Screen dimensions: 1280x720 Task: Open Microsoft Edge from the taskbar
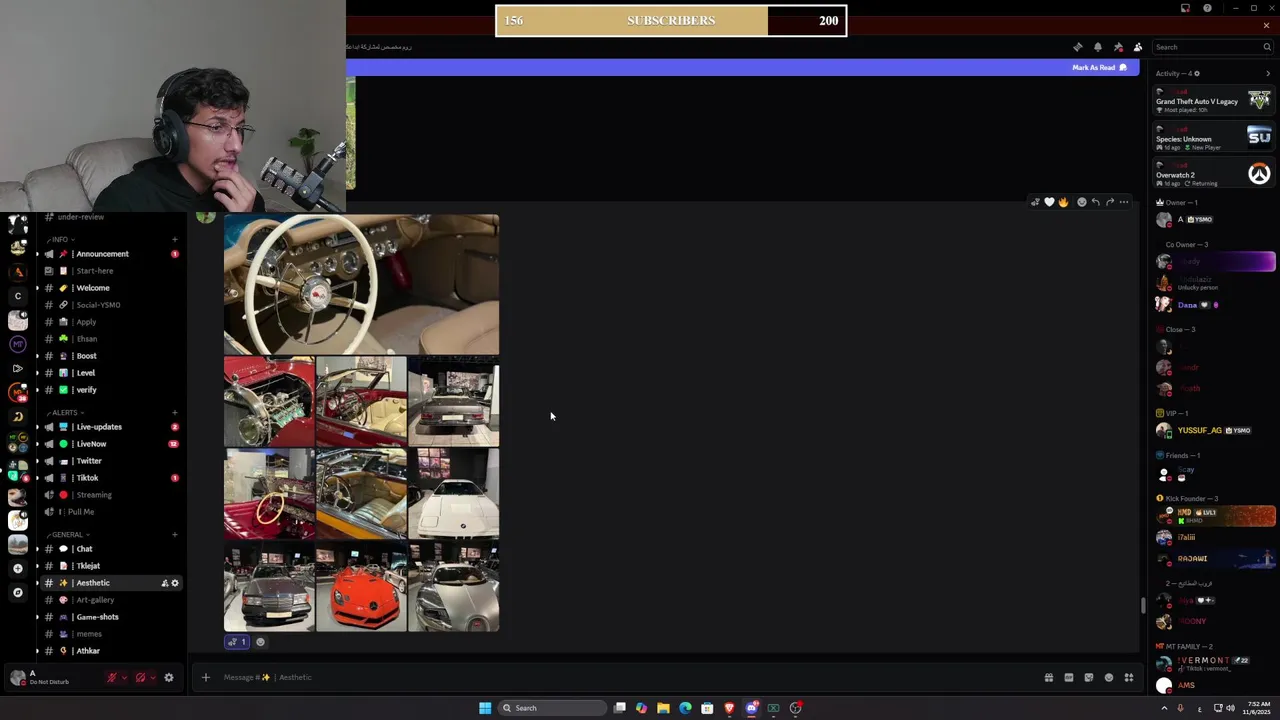[x=685, y=708]
